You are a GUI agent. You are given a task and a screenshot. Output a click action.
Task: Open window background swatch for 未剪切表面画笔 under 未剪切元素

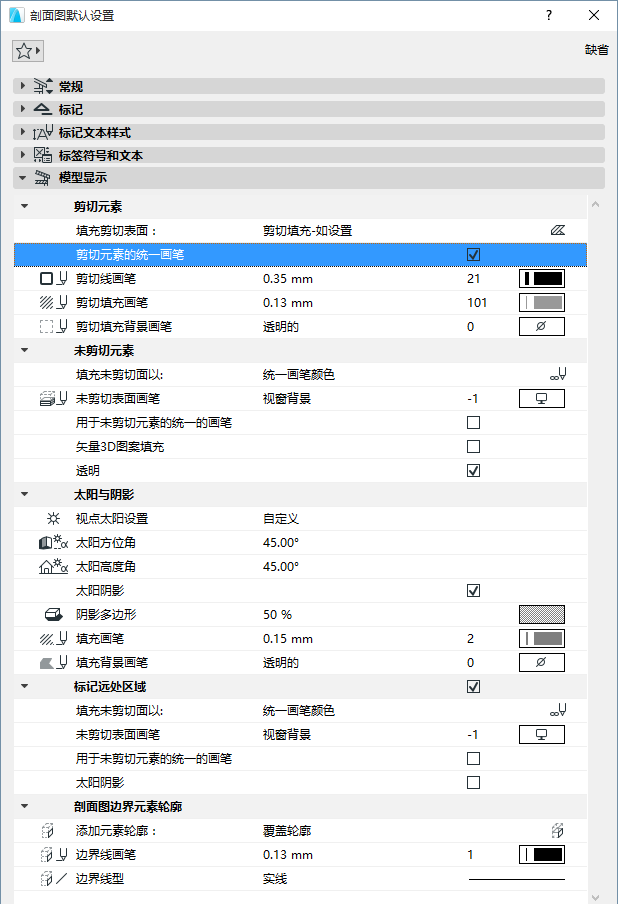(542, 398)
